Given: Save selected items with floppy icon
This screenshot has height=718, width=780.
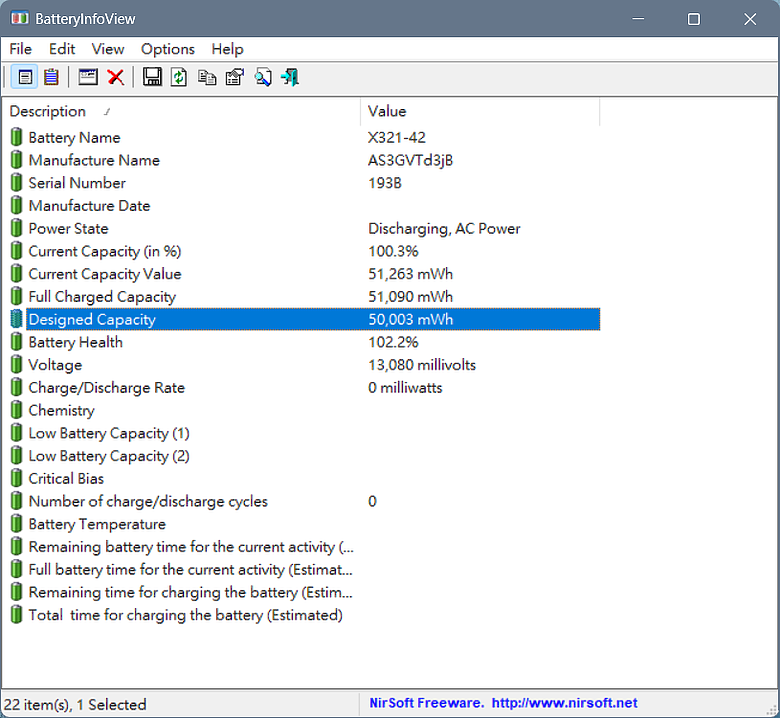Looking at the screenshot, I should (152, 77).
